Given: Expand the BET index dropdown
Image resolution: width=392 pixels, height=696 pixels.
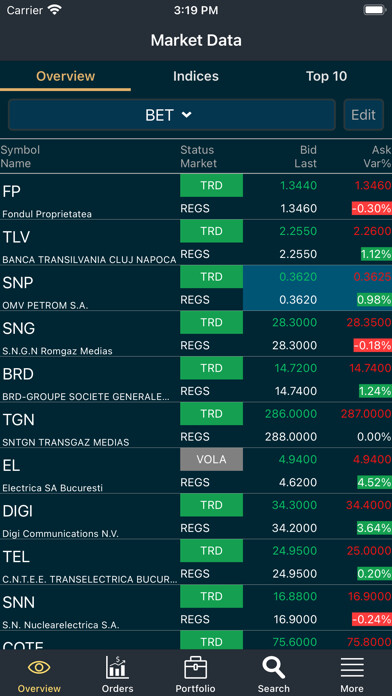Looking at the screenshot, I should pyautogui.click(x=172, y=115).
